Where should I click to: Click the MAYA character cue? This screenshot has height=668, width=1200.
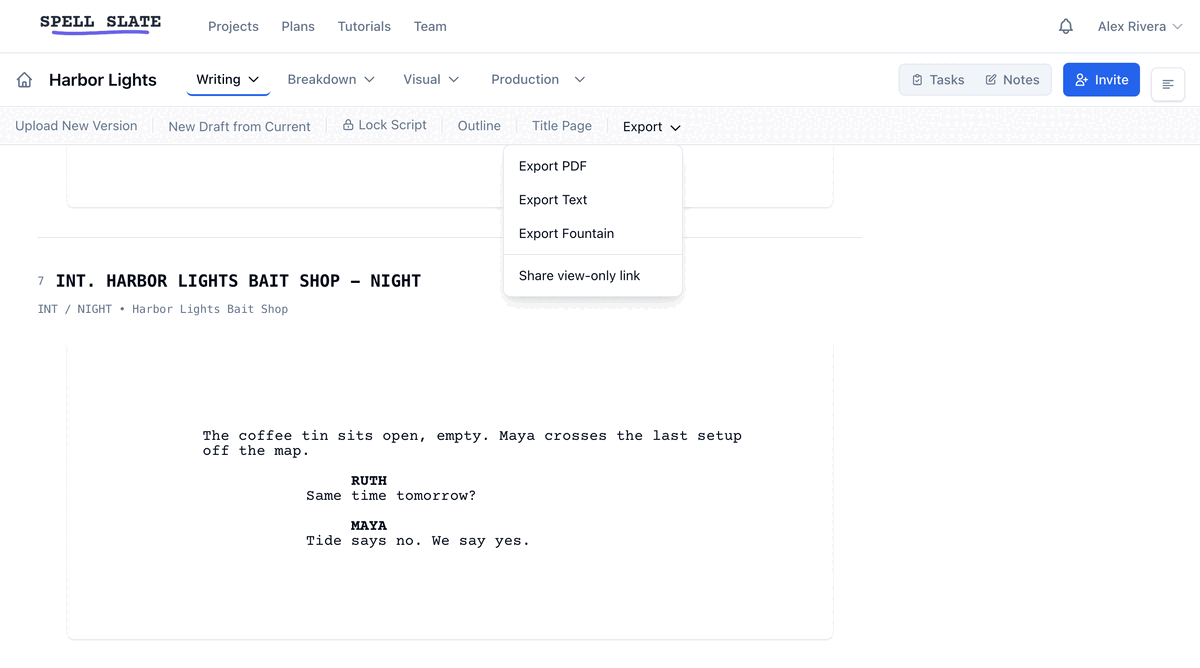point(369,526)
